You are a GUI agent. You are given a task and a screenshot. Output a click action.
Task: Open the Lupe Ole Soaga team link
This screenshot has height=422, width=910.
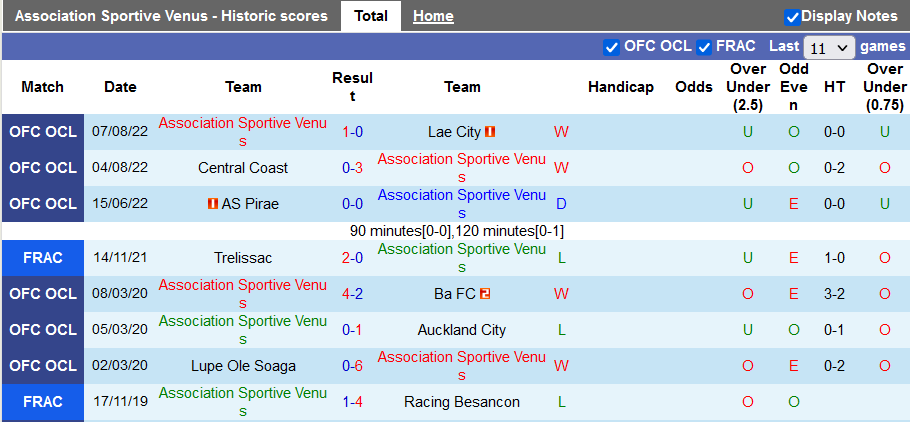pyautogui.click(x=243, y=366)
